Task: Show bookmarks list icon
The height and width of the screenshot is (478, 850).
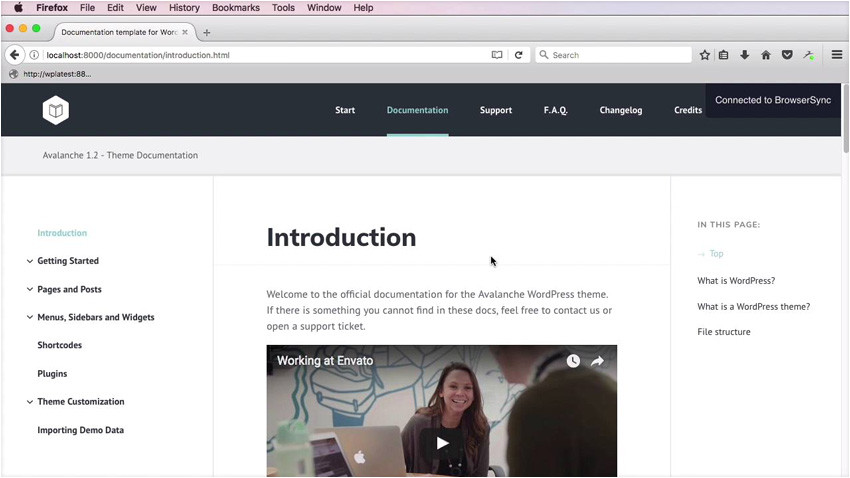Action: coord(724,55)
